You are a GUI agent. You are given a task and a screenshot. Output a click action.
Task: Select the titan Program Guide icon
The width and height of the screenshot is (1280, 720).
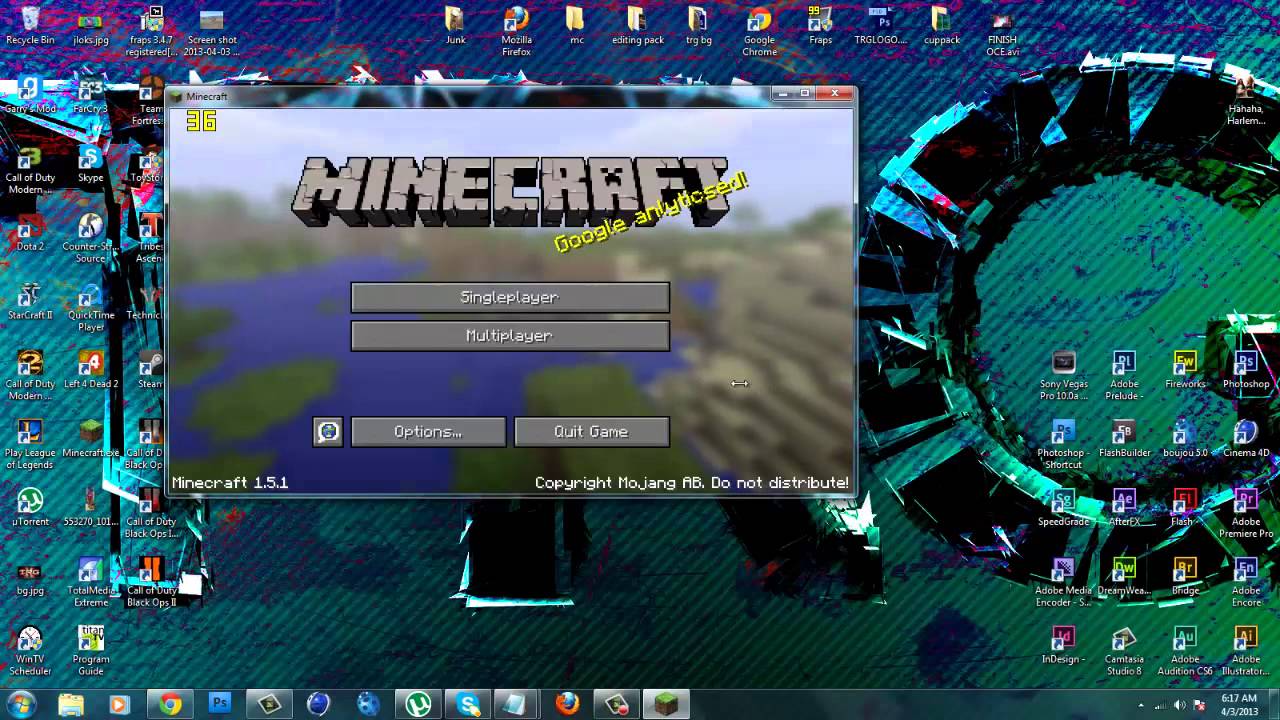[x=91, y=652]
